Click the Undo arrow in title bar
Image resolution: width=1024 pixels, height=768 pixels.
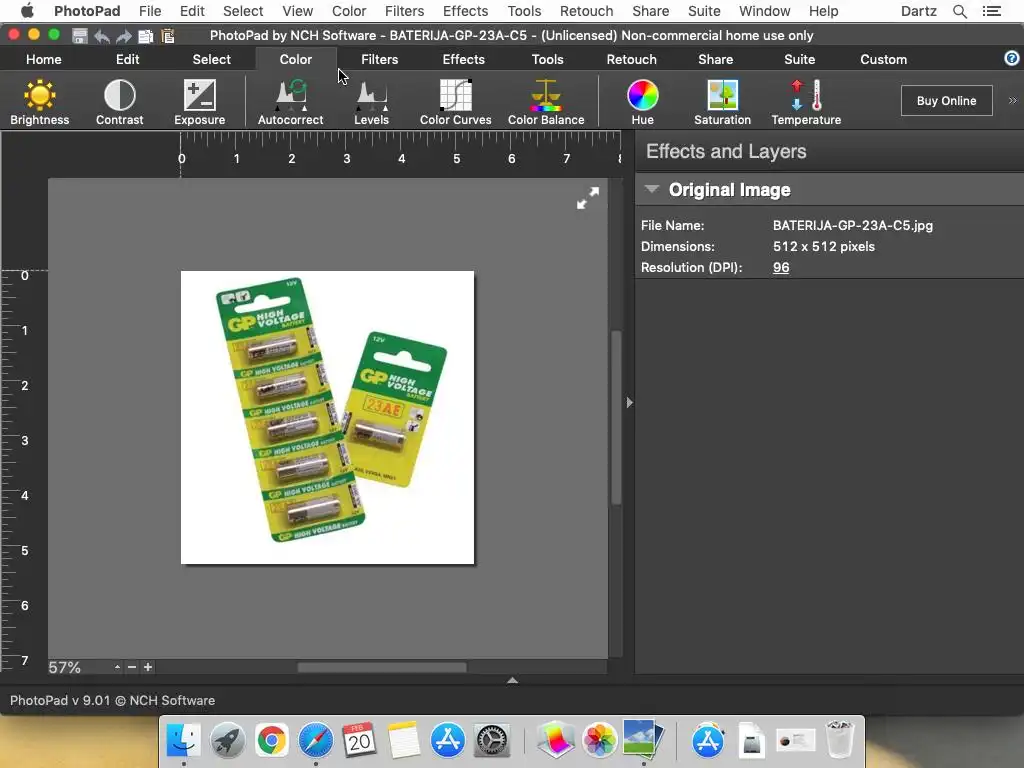(102, 36)
